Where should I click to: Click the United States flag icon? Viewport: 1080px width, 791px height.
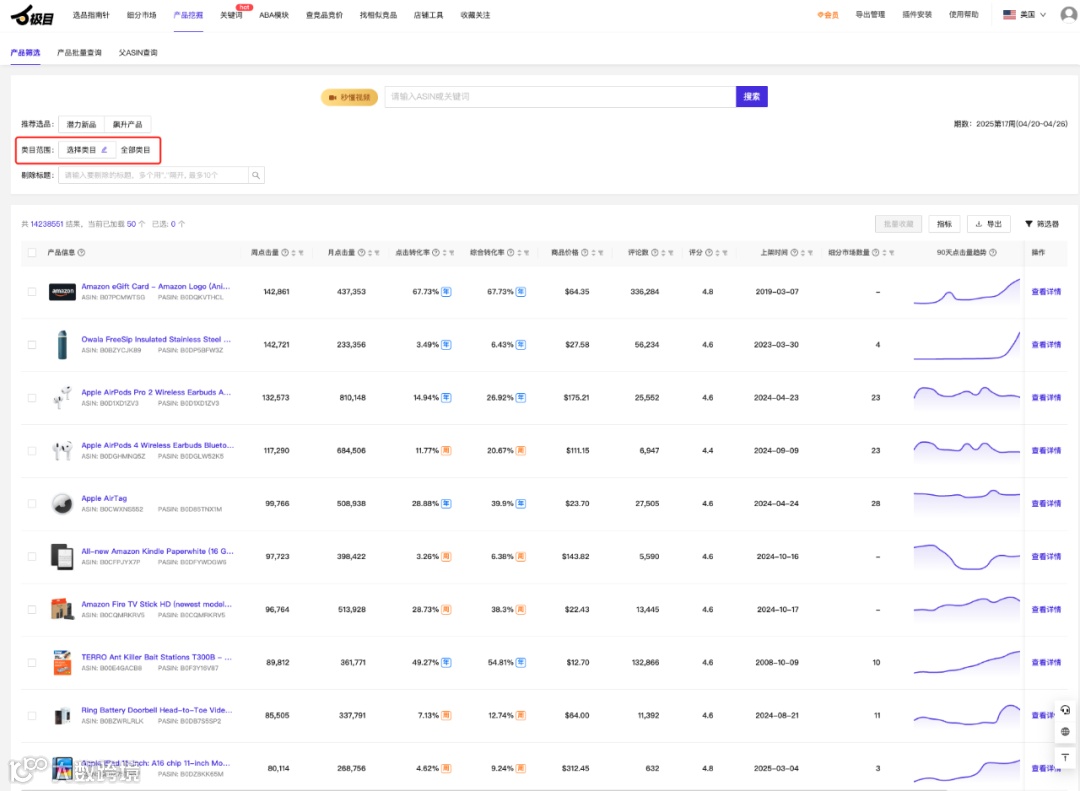[x=1009, y=14]
